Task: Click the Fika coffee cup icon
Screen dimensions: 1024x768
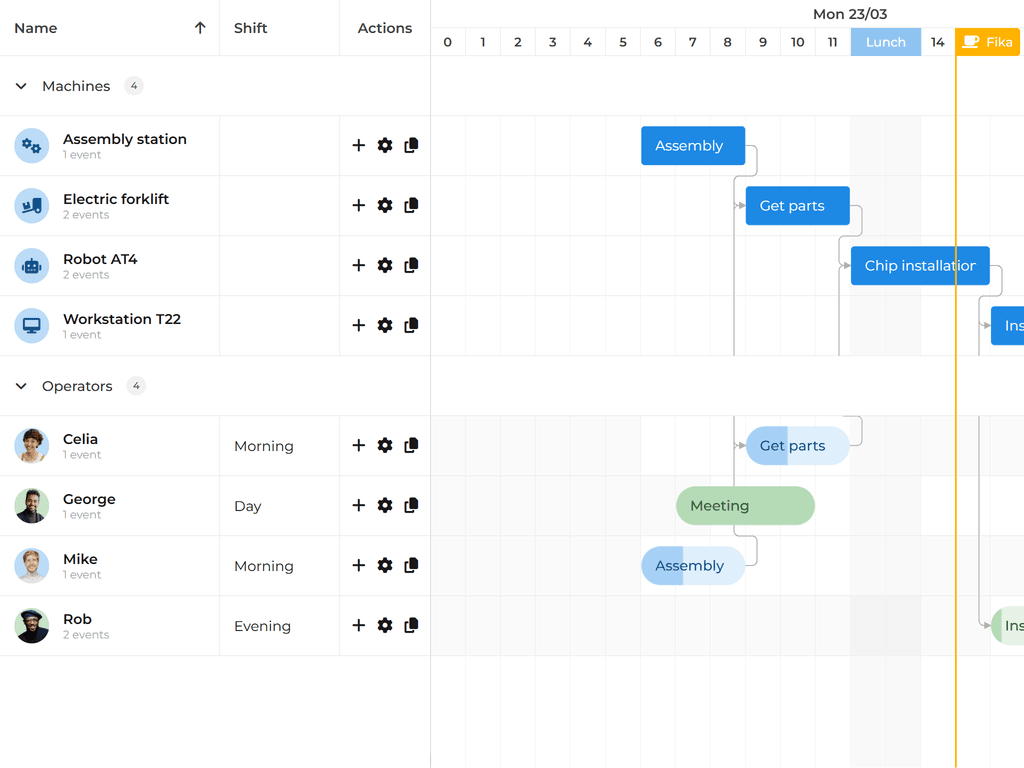Action: (970, 41)
